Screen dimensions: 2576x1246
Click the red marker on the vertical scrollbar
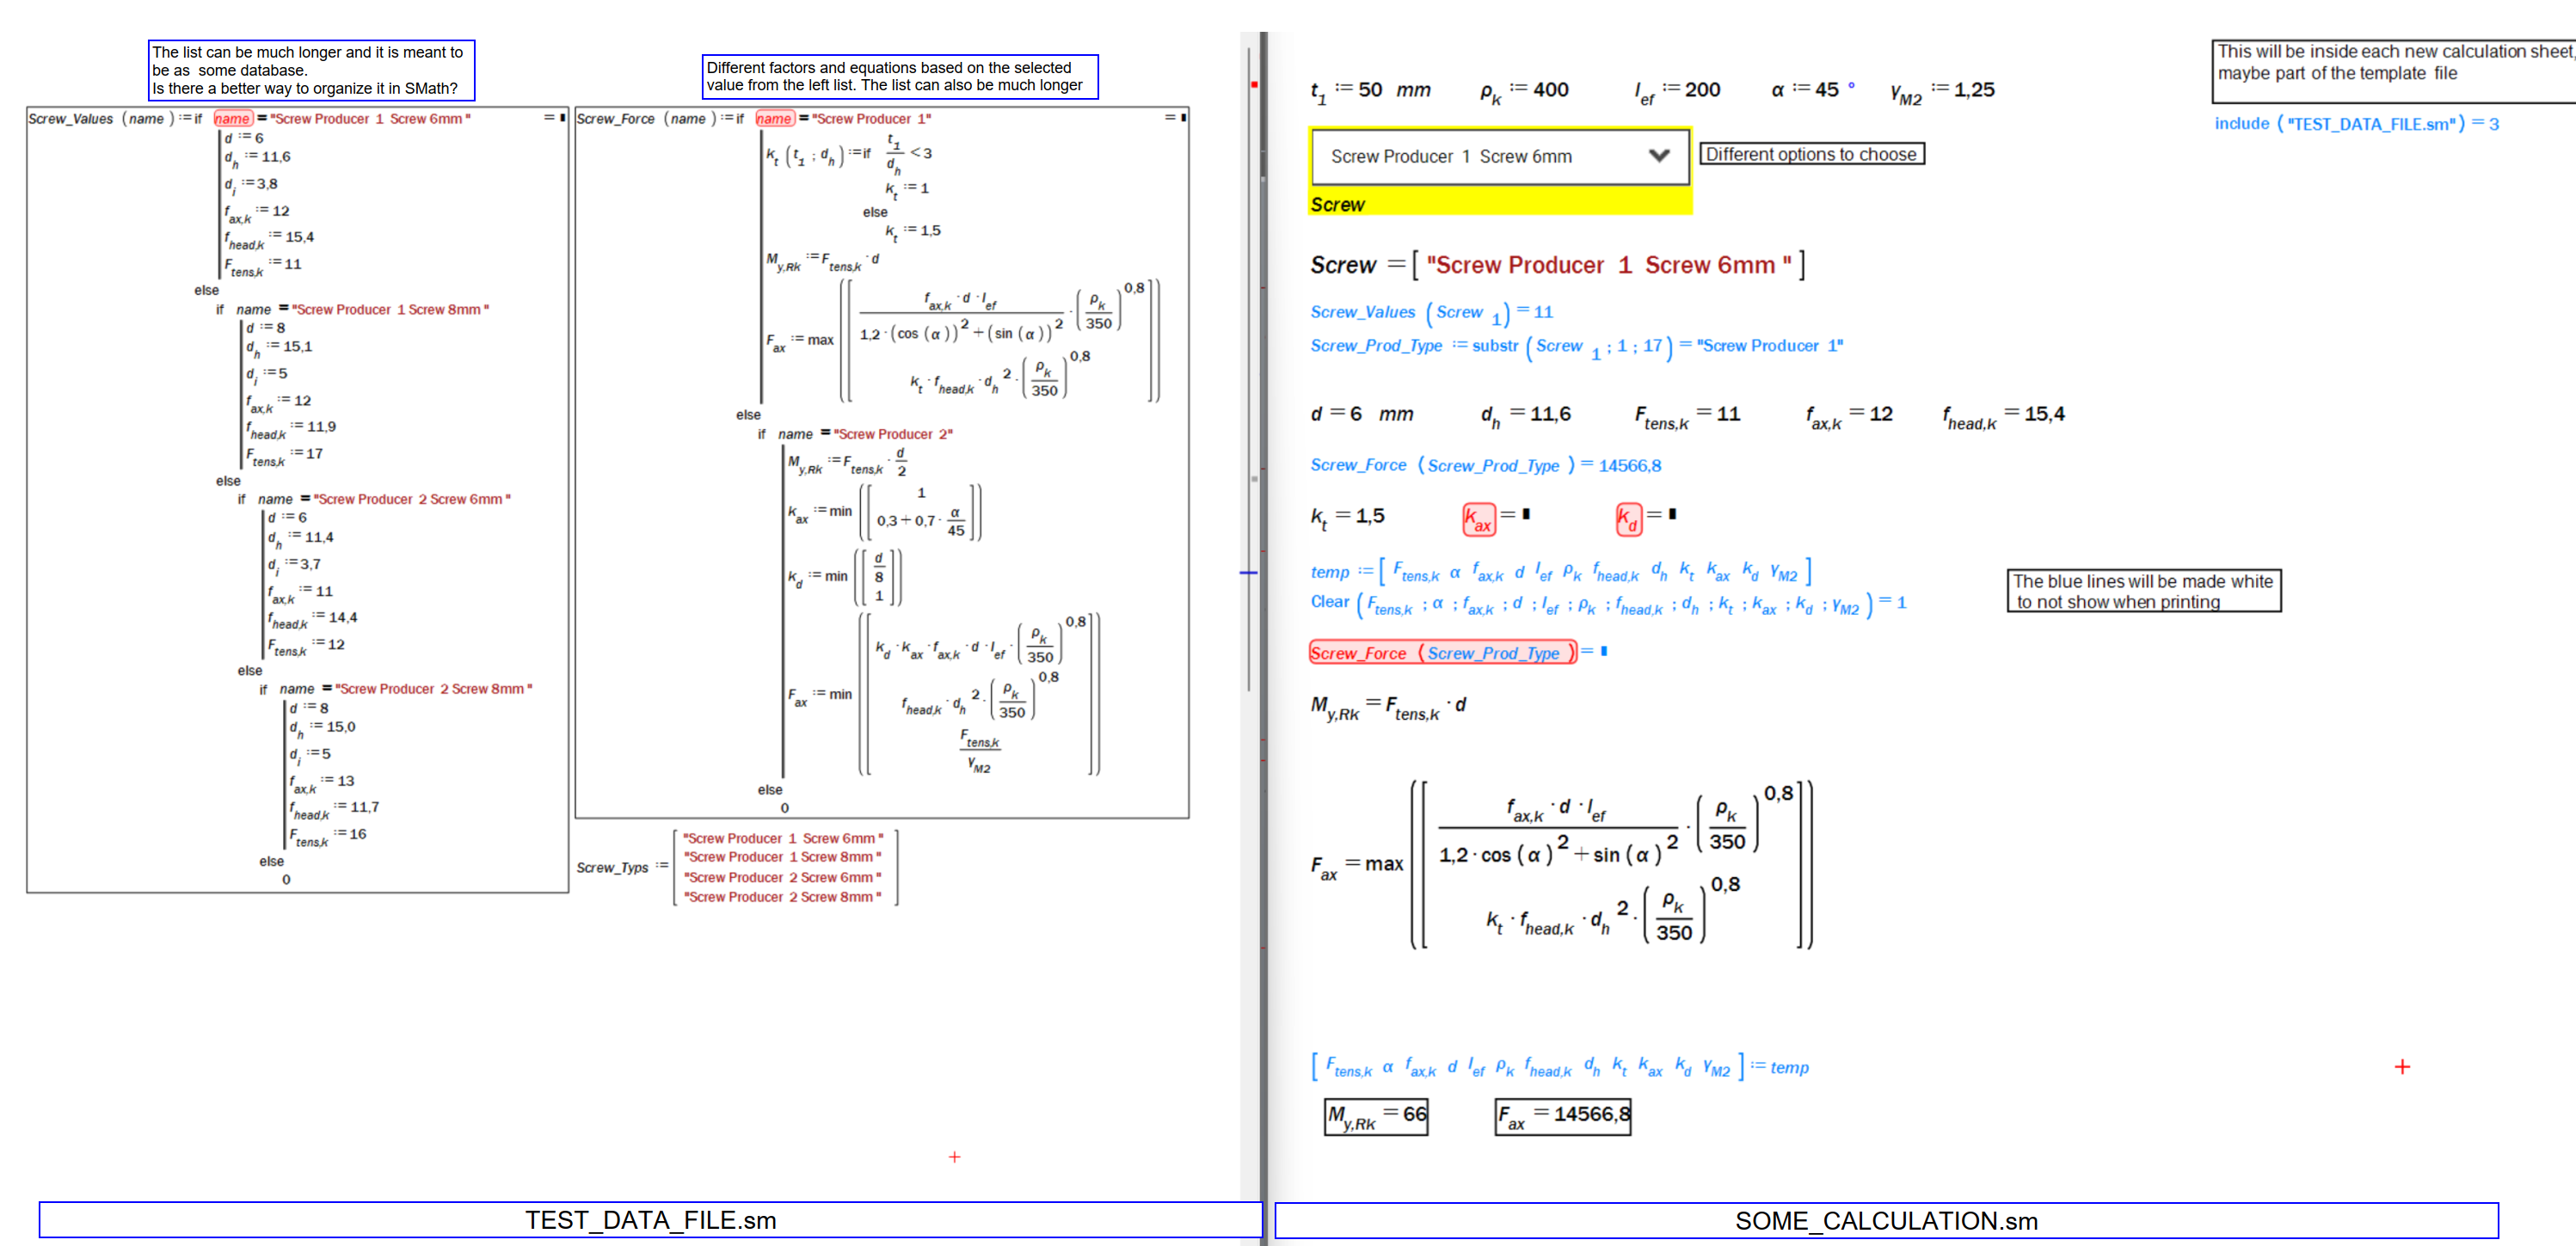[x=1253, y=85]
